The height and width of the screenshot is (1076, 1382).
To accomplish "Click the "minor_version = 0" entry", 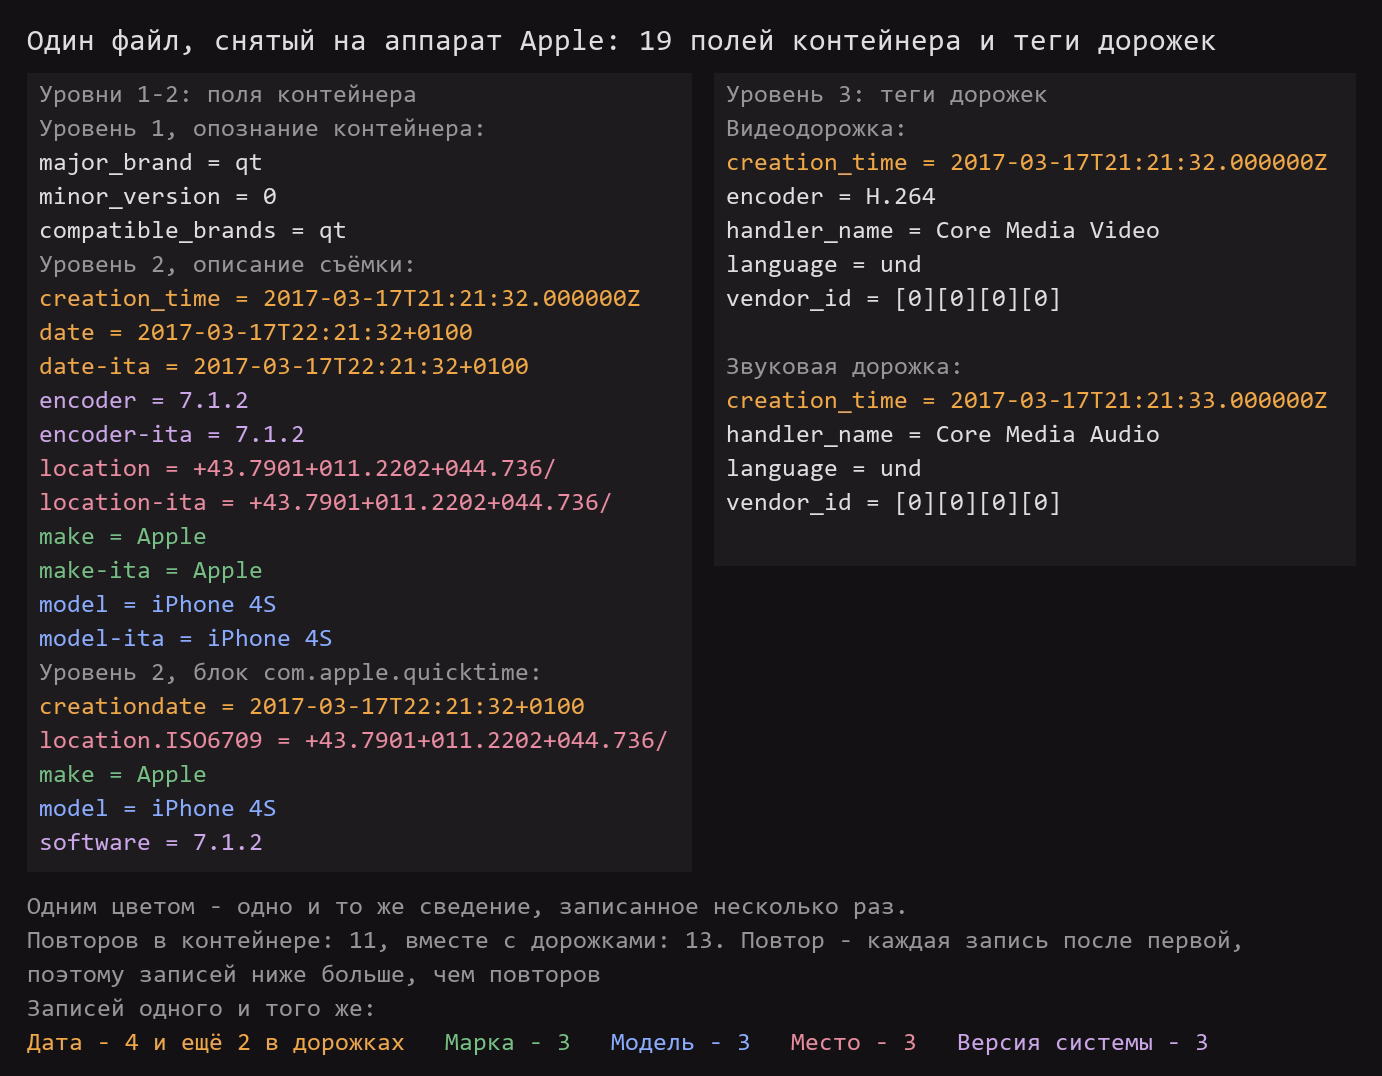I will coord(157,197).
